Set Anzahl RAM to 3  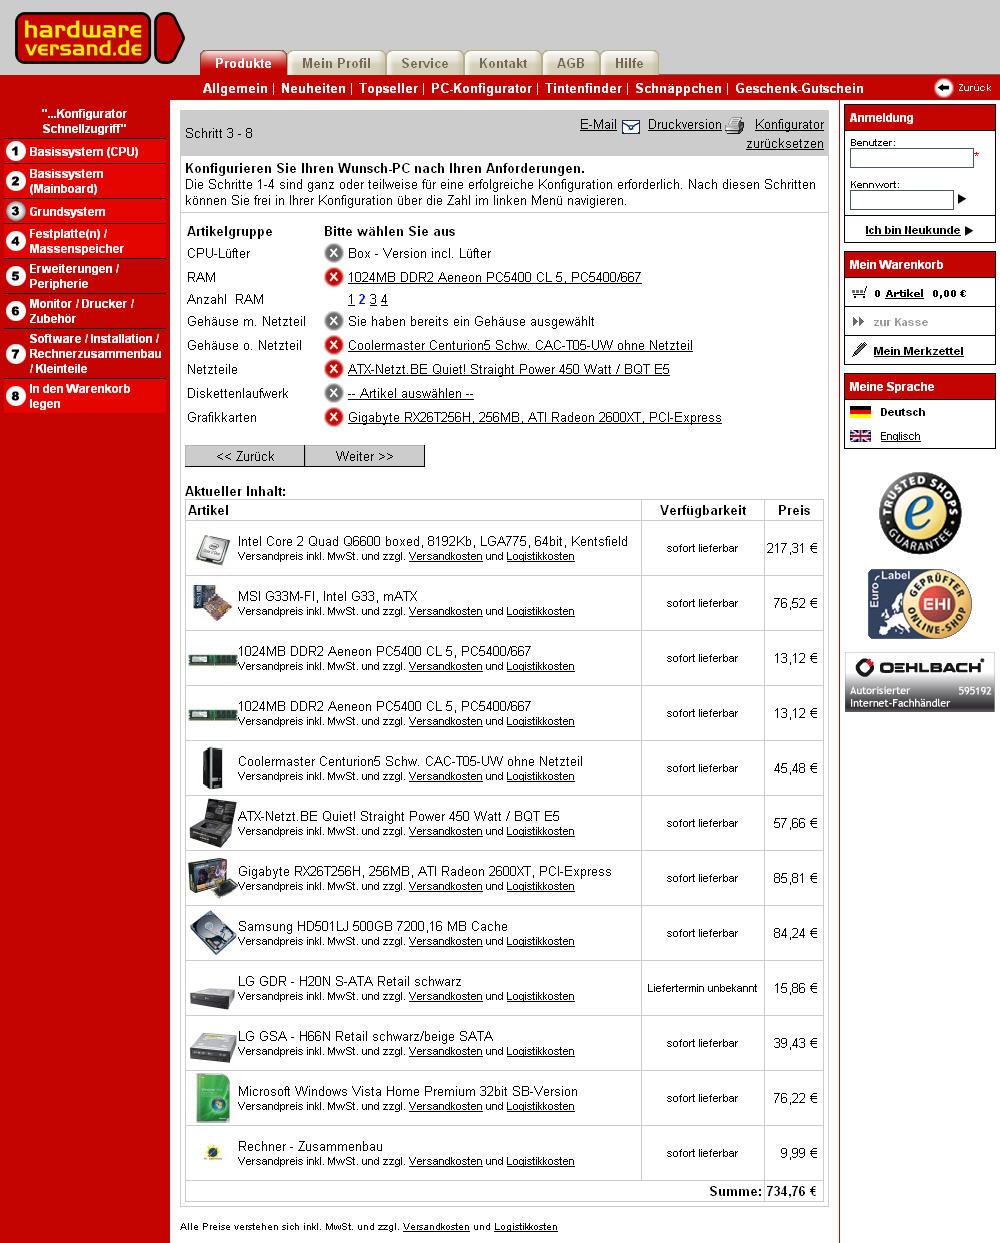[x=373, y=299]
